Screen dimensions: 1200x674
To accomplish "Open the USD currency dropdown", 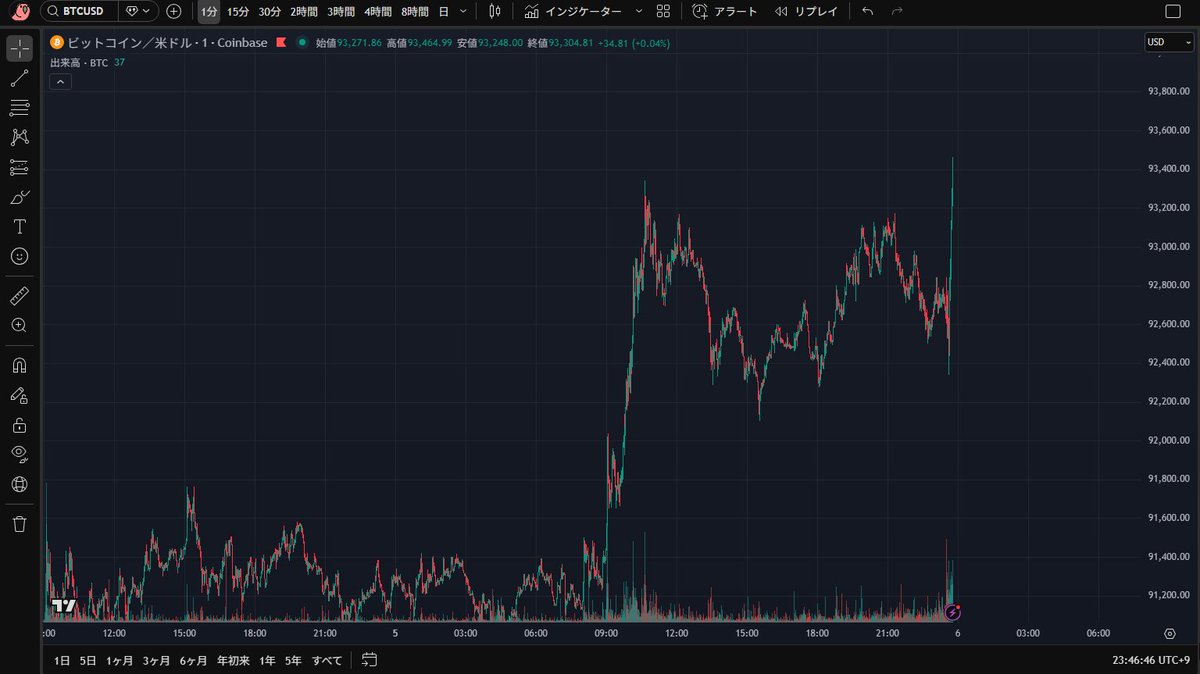I will click(x=1168, y=42).
